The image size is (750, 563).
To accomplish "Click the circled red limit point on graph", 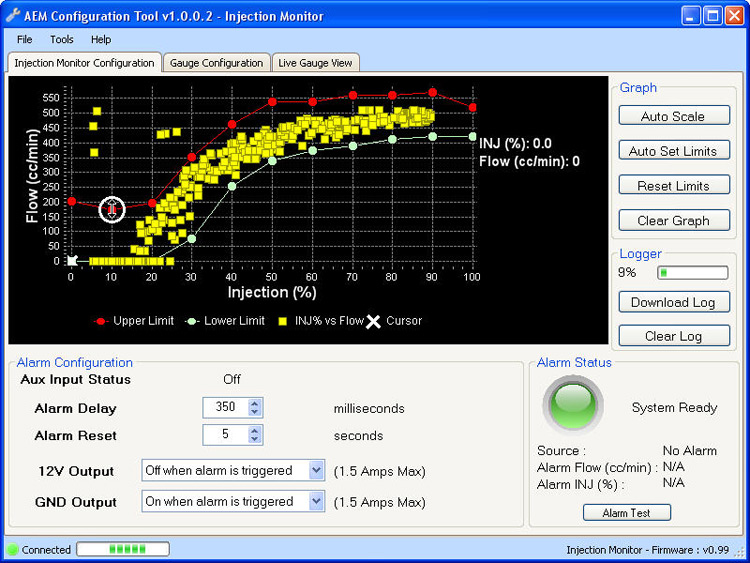I will 111,208.
